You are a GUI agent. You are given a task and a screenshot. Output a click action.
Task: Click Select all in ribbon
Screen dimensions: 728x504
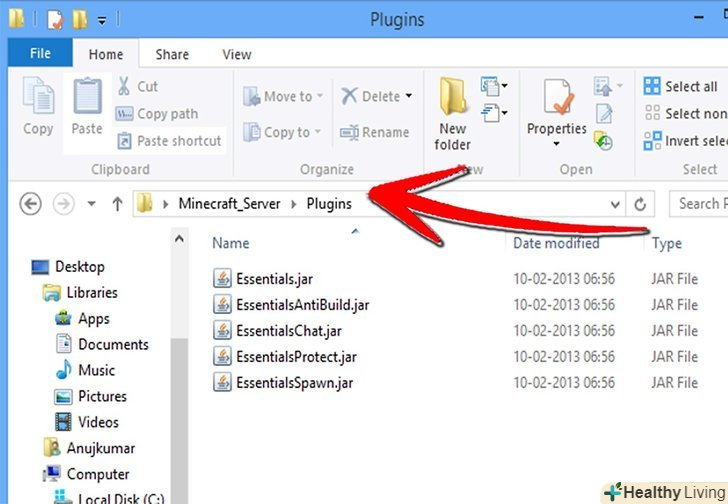[681, 86]
